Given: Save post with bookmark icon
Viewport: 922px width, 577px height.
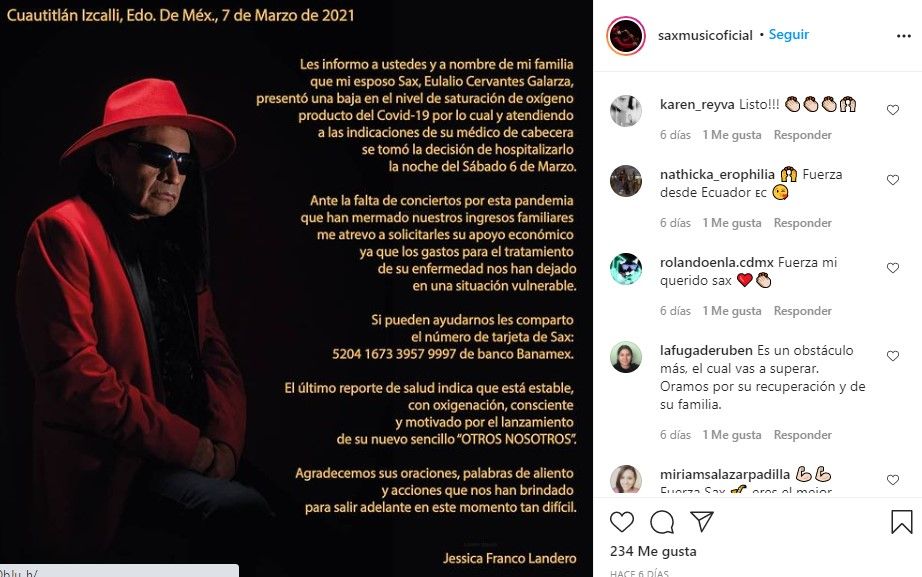Looking at the screenshot, I should pos(901,522).
